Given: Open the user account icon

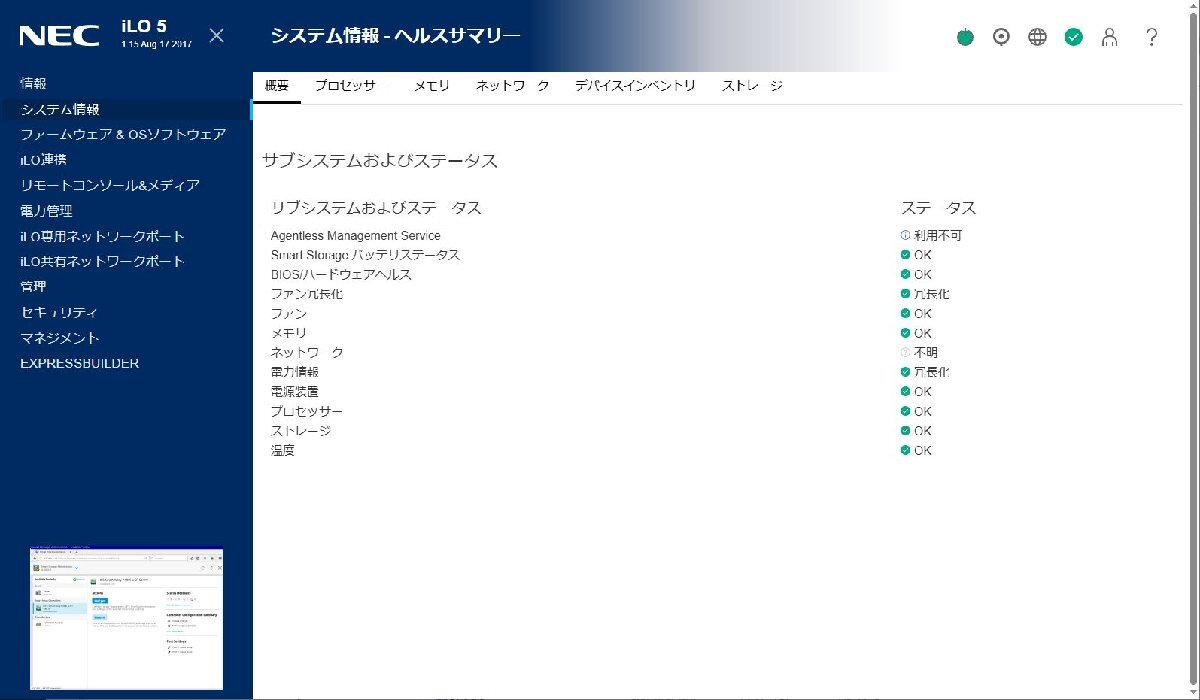Looking at the screenshot, I should (1109, 37).
